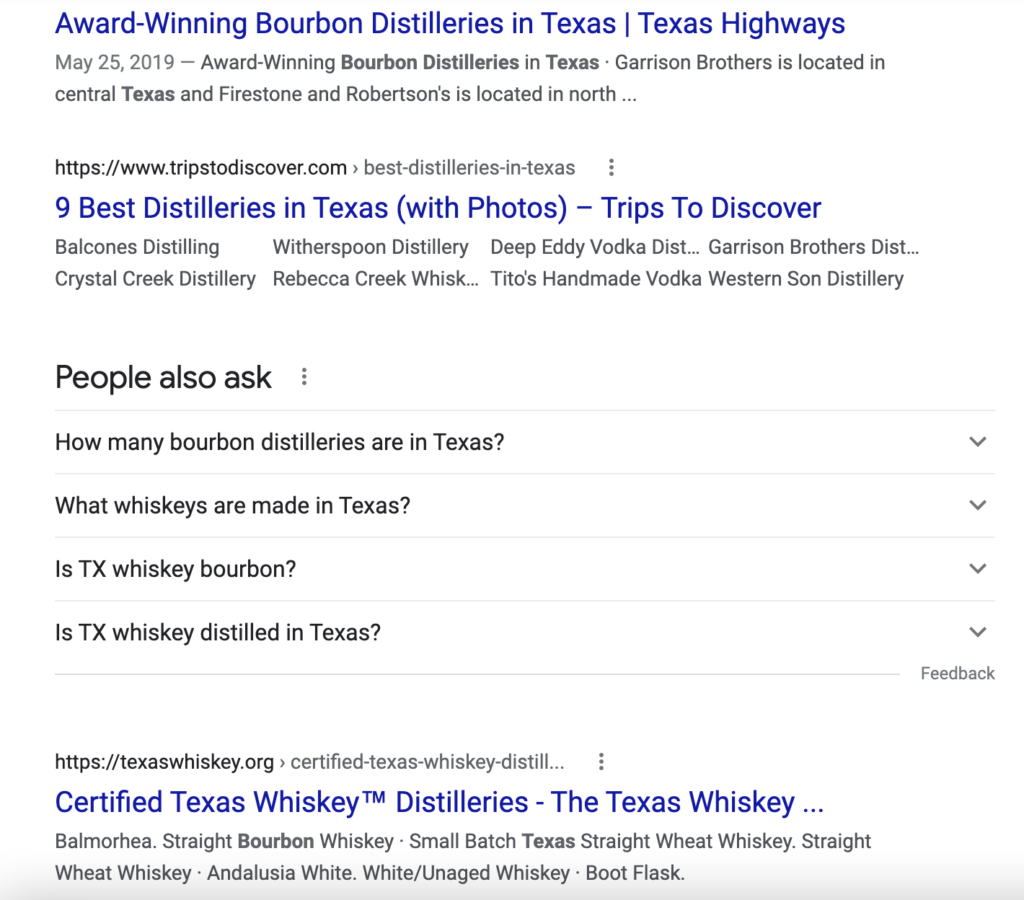Image resolution: width=1024 pixels, height=900 pixels.
Task: Open three-dot menu beside tripstodiscover.com URL
Action: (x=611, y=168)
